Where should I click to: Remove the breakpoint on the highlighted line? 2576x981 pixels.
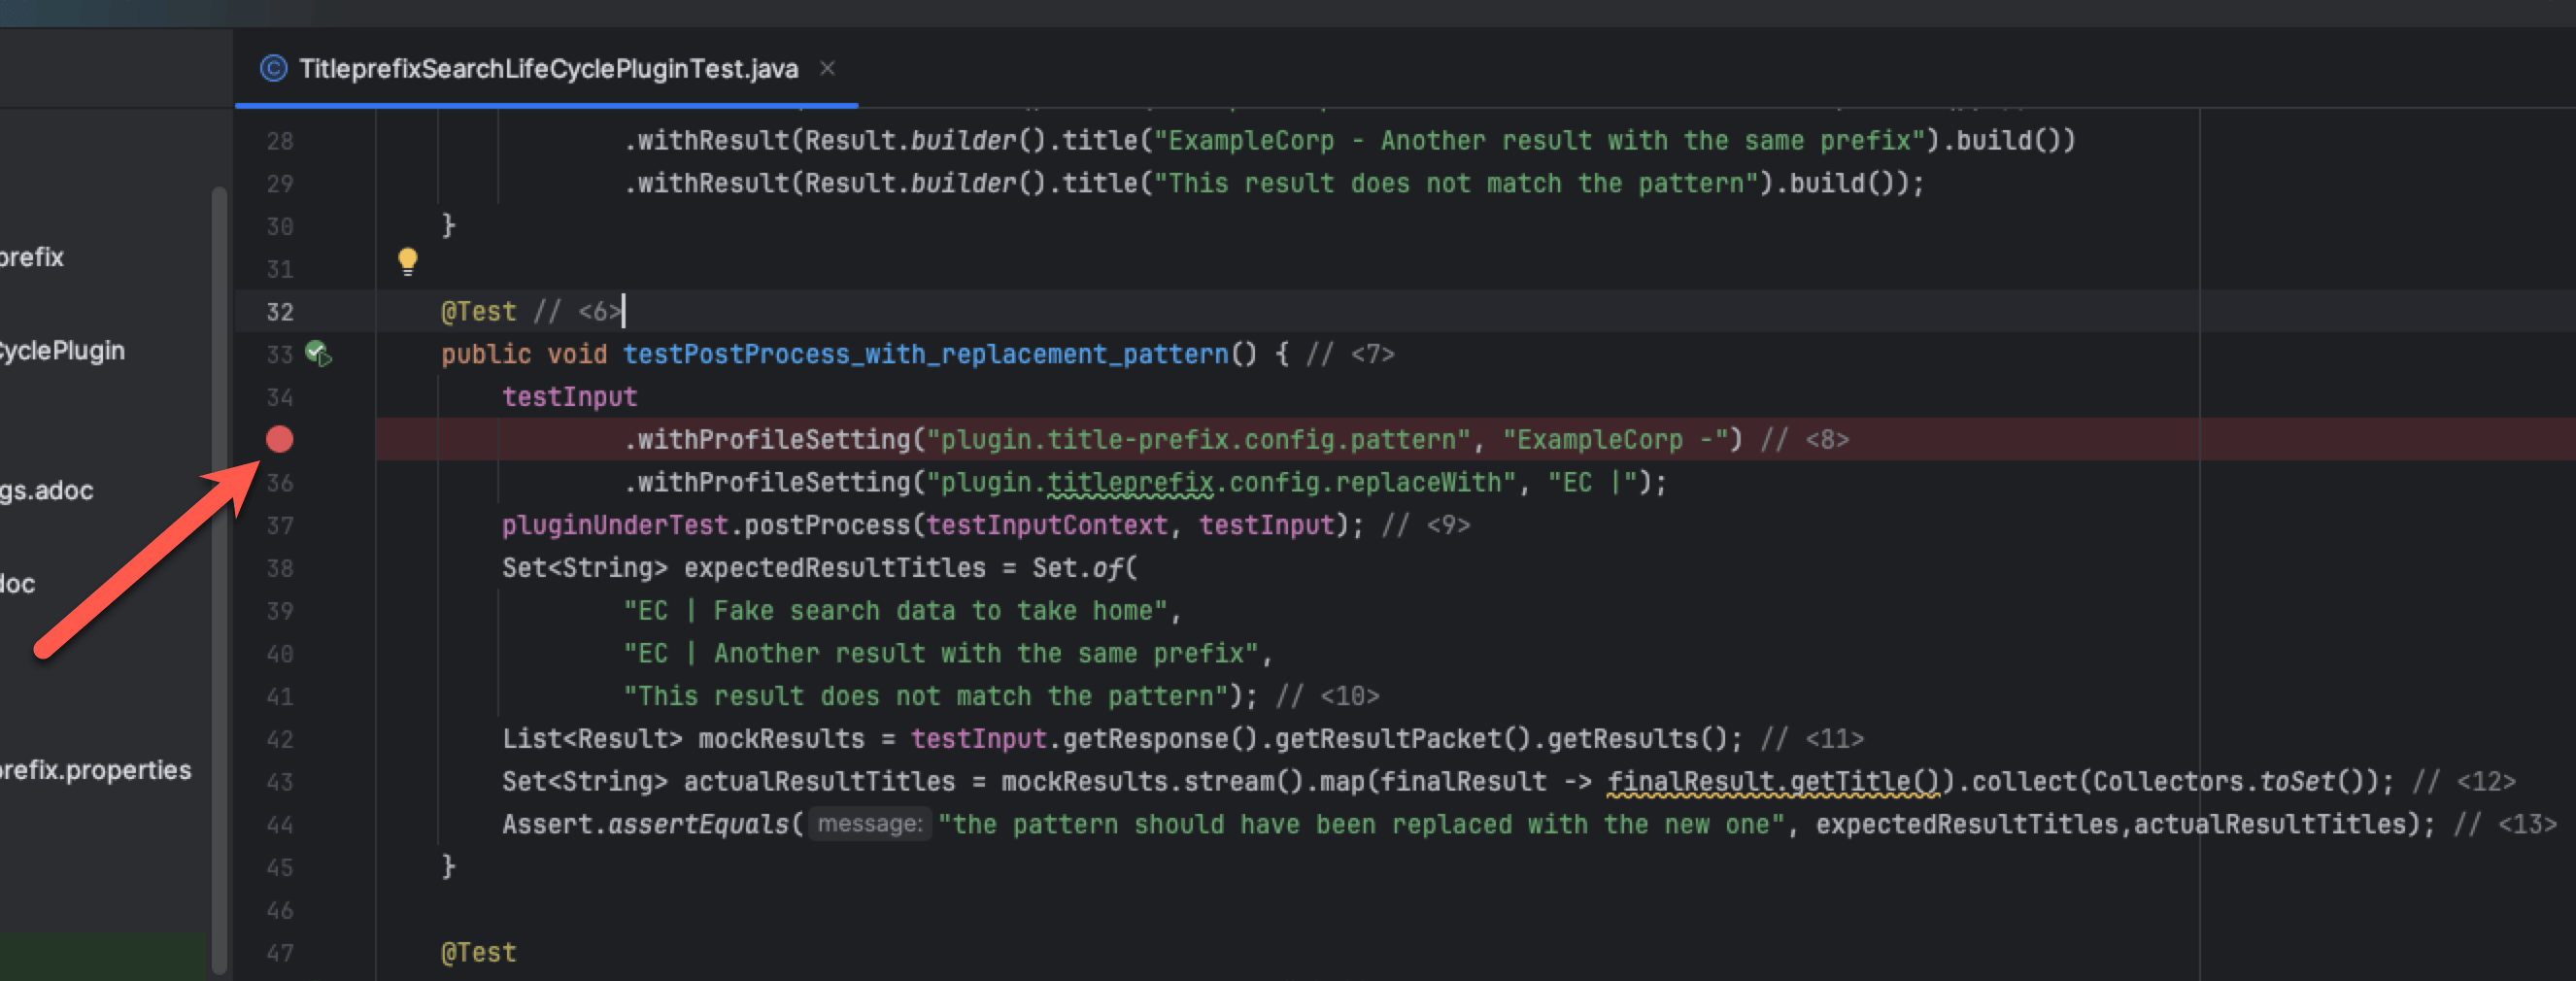pos(280,439)
